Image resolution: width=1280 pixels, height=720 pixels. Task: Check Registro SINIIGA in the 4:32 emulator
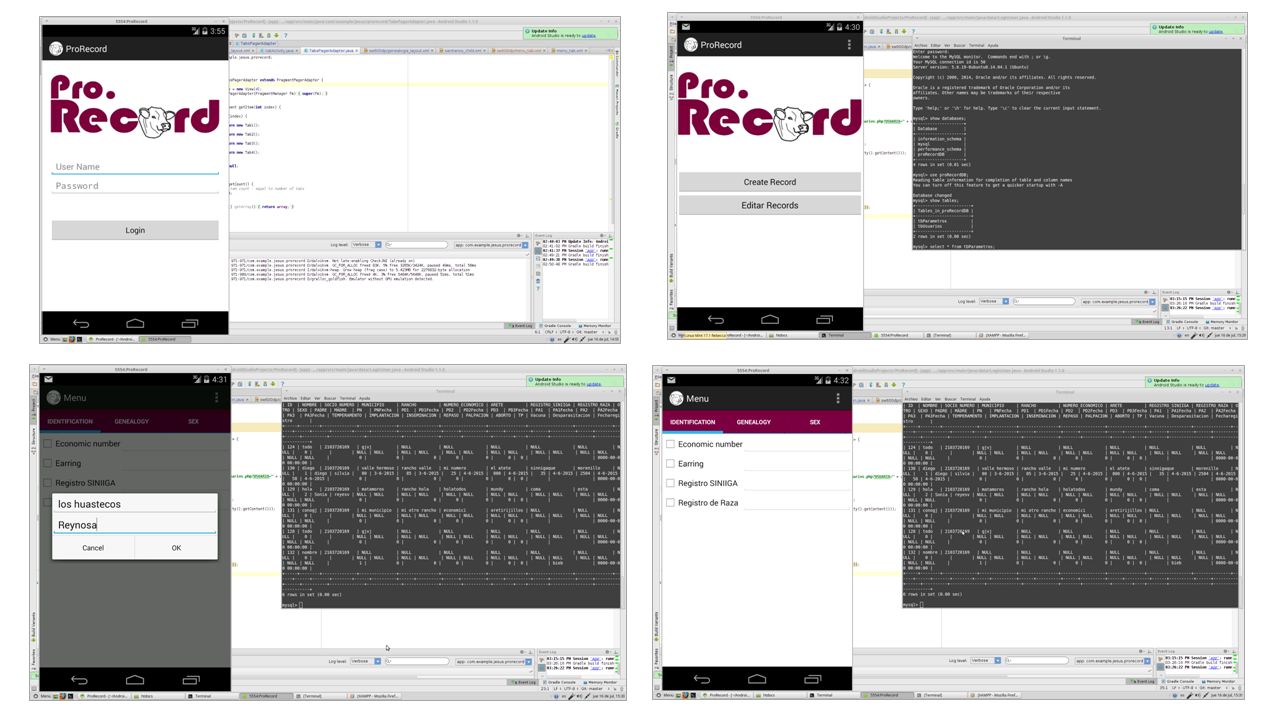(x=671, y=483)
